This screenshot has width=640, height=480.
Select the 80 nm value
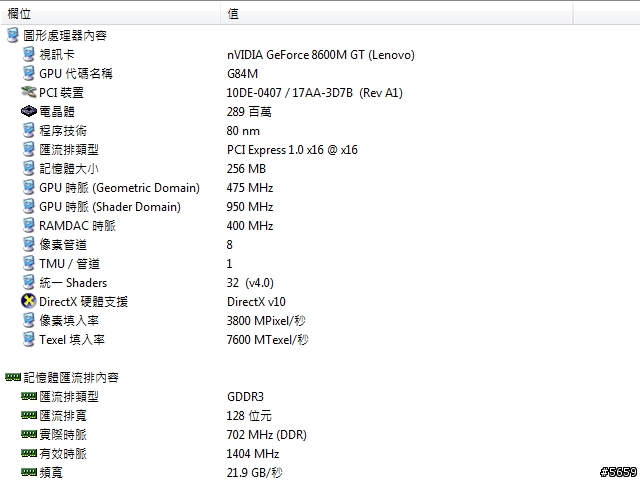click(x=243, y=131)
